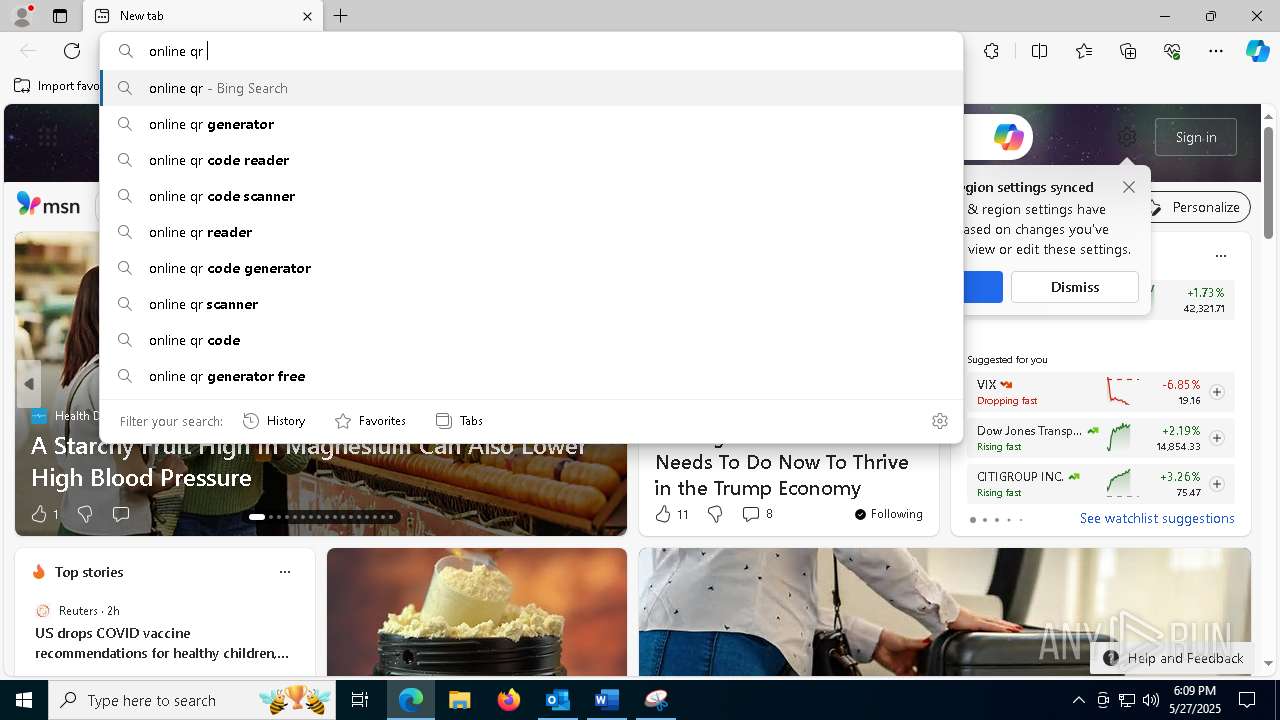Screen dimensions: 1280x720
Task: Close the New tab tab
Action: 307,16
